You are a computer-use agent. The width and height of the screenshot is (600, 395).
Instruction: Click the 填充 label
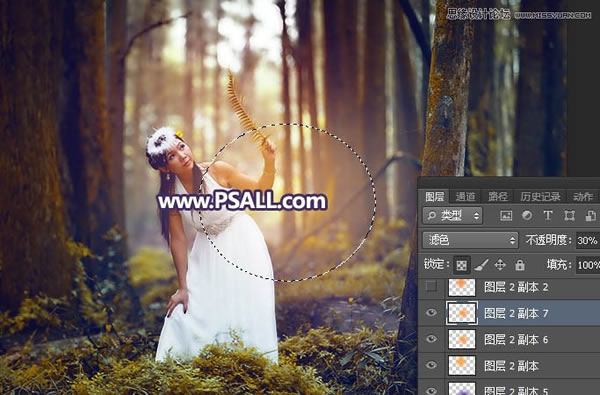tap(558, 265)
